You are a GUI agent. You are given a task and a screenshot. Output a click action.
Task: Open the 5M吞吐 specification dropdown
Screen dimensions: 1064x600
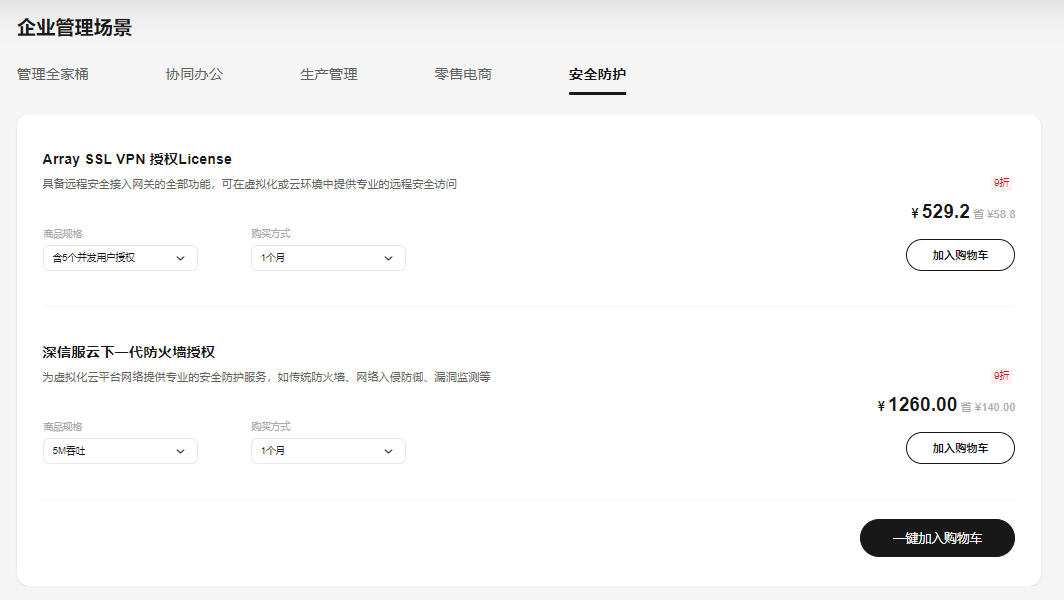pyautogui.click(x=119, y=450)
